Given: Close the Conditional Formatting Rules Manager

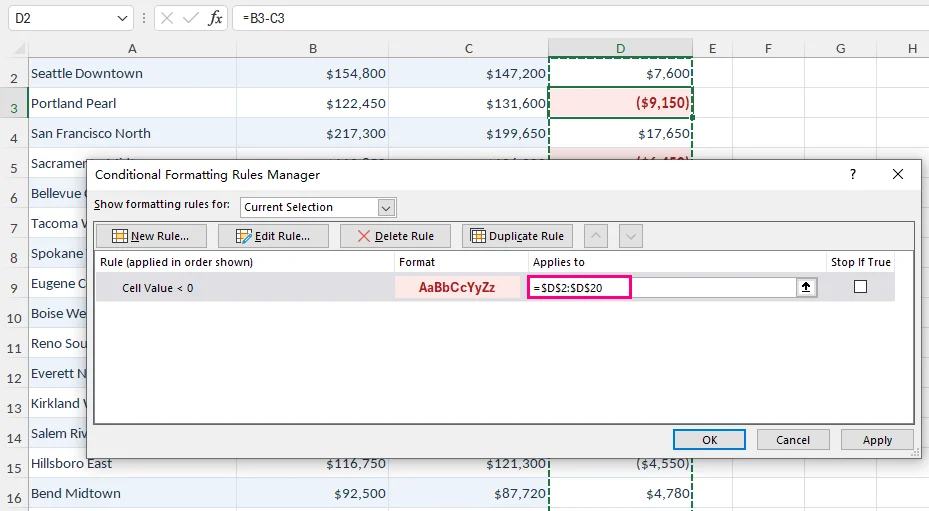Looking at the screenshot, I should (x=898, y=174).
